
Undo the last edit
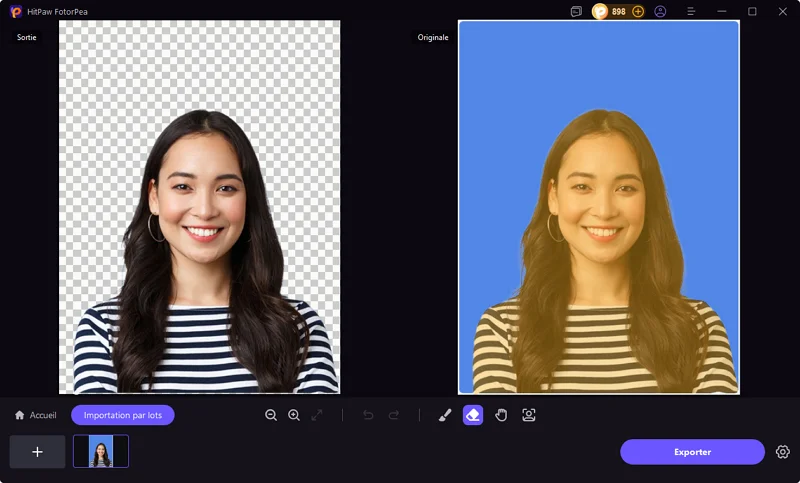pos(368,415)
